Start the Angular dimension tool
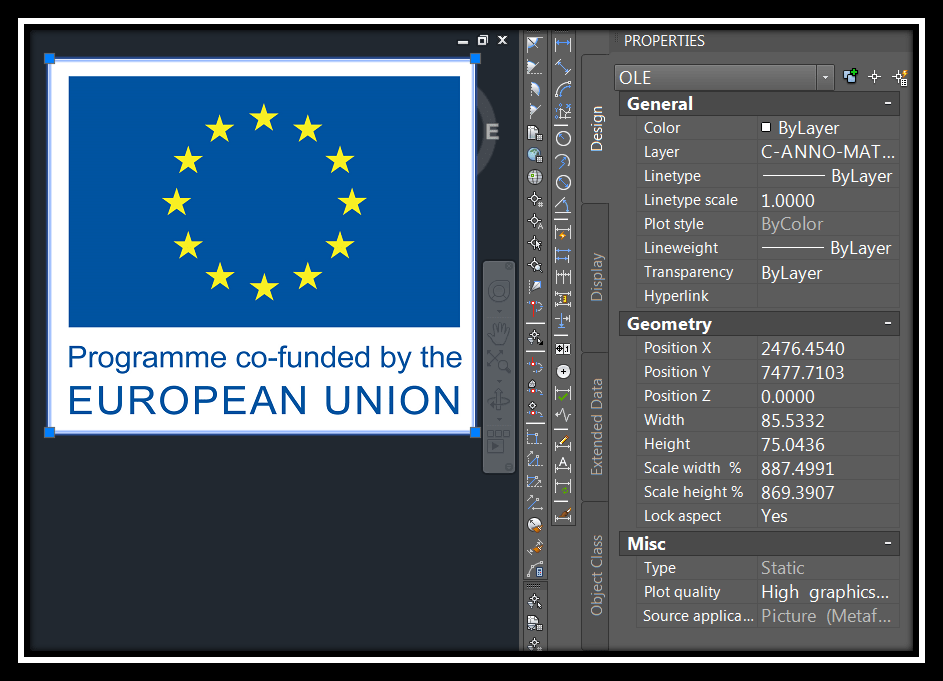Image resolution: width=943 pixels, height=681 pixels. click(x=563, y=205)
